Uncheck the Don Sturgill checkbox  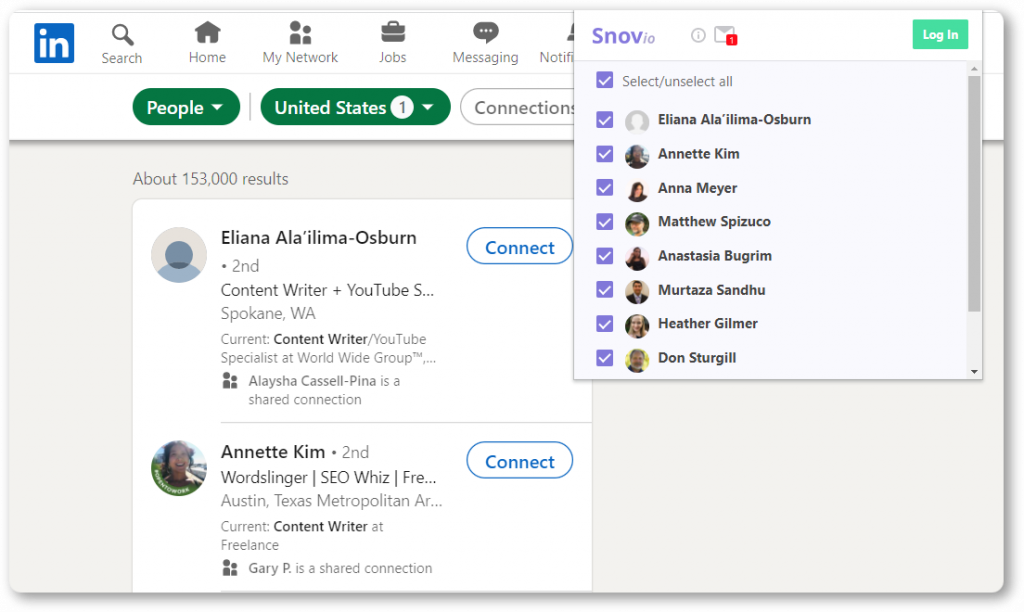click(x=605, y=358)
